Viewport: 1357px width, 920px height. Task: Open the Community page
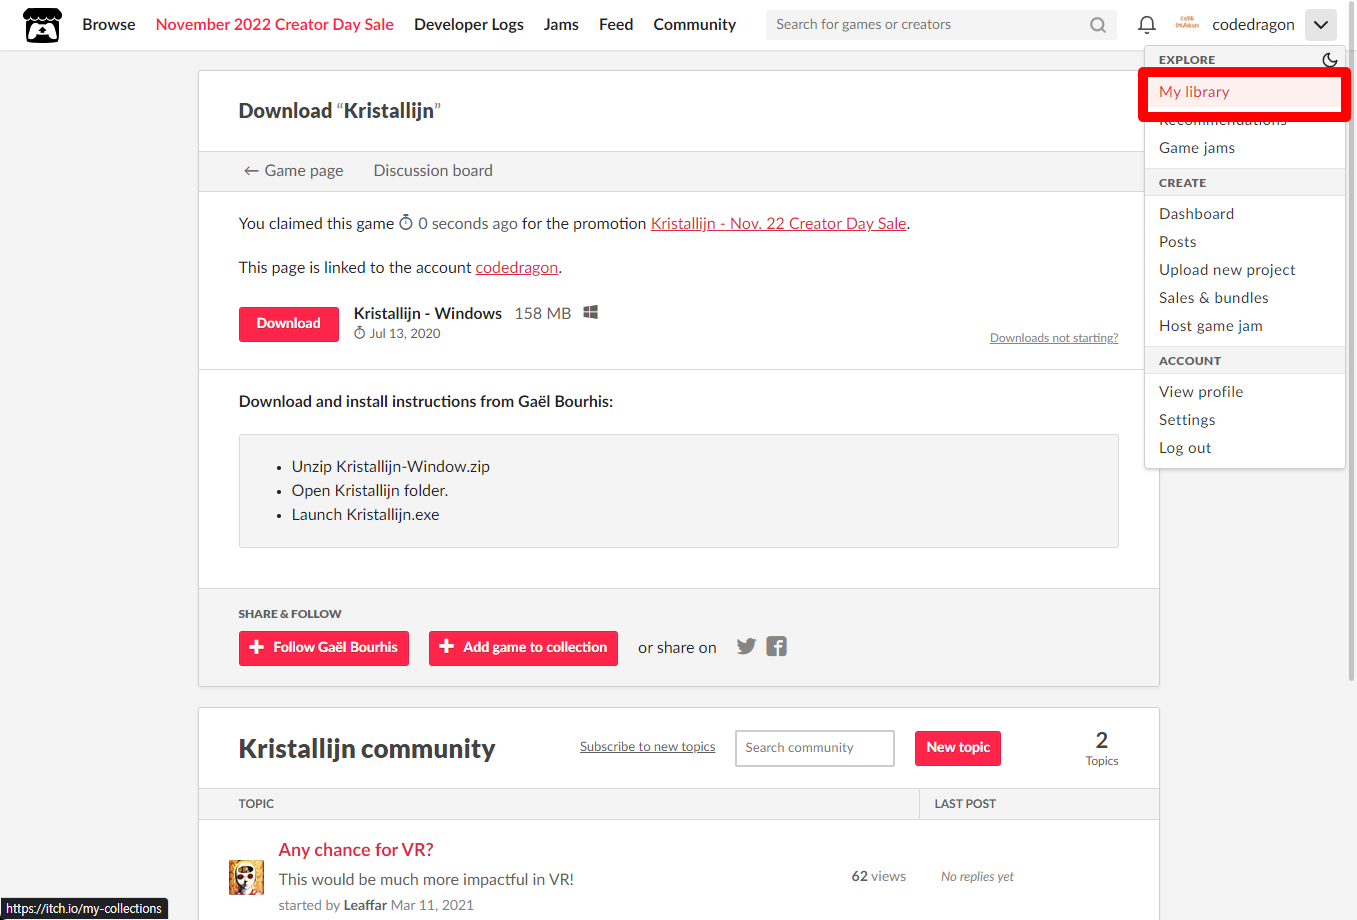click(695, 24)
